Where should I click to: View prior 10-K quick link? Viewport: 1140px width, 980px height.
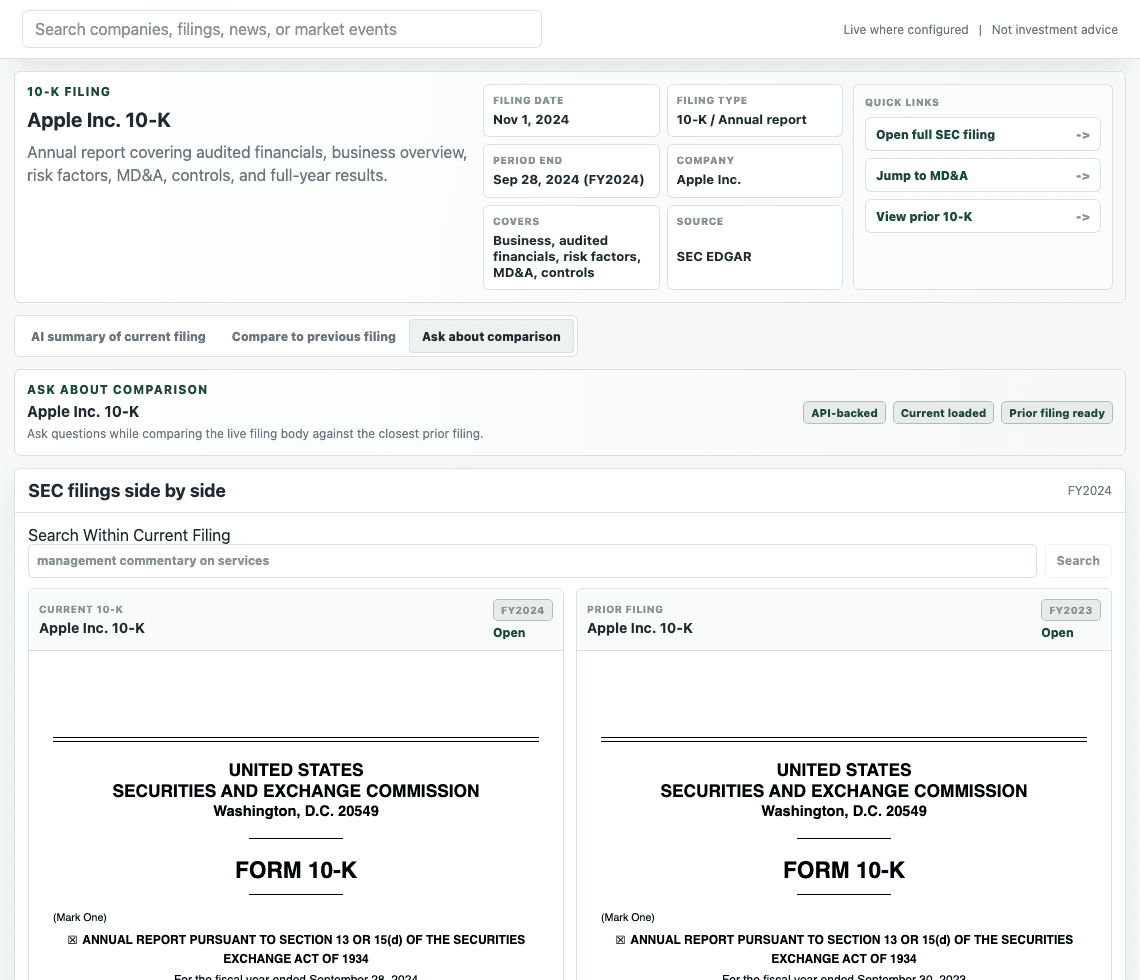coord(982,217)
